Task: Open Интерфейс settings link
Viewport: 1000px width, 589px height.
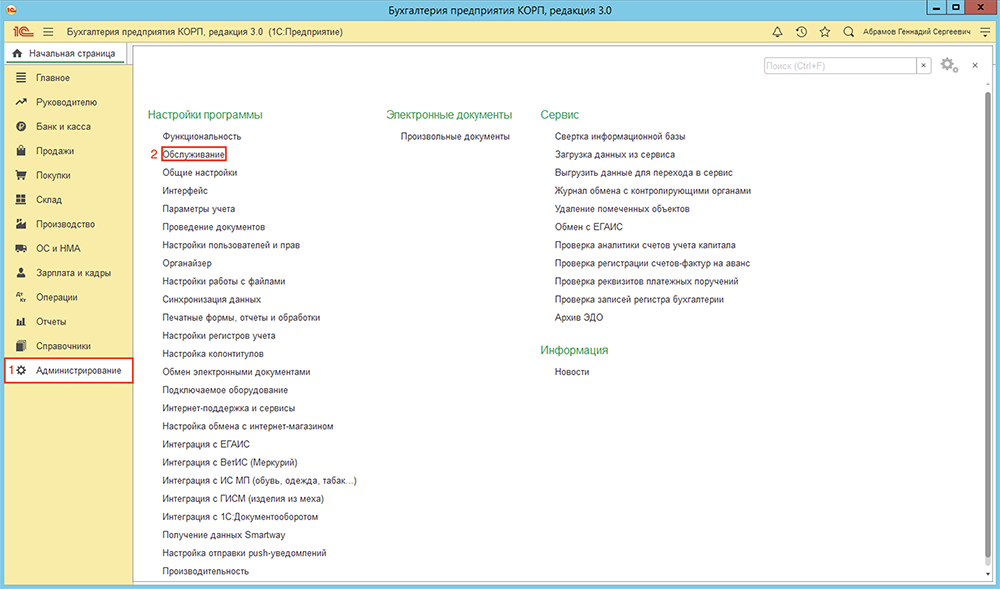Action: point(185,191)
